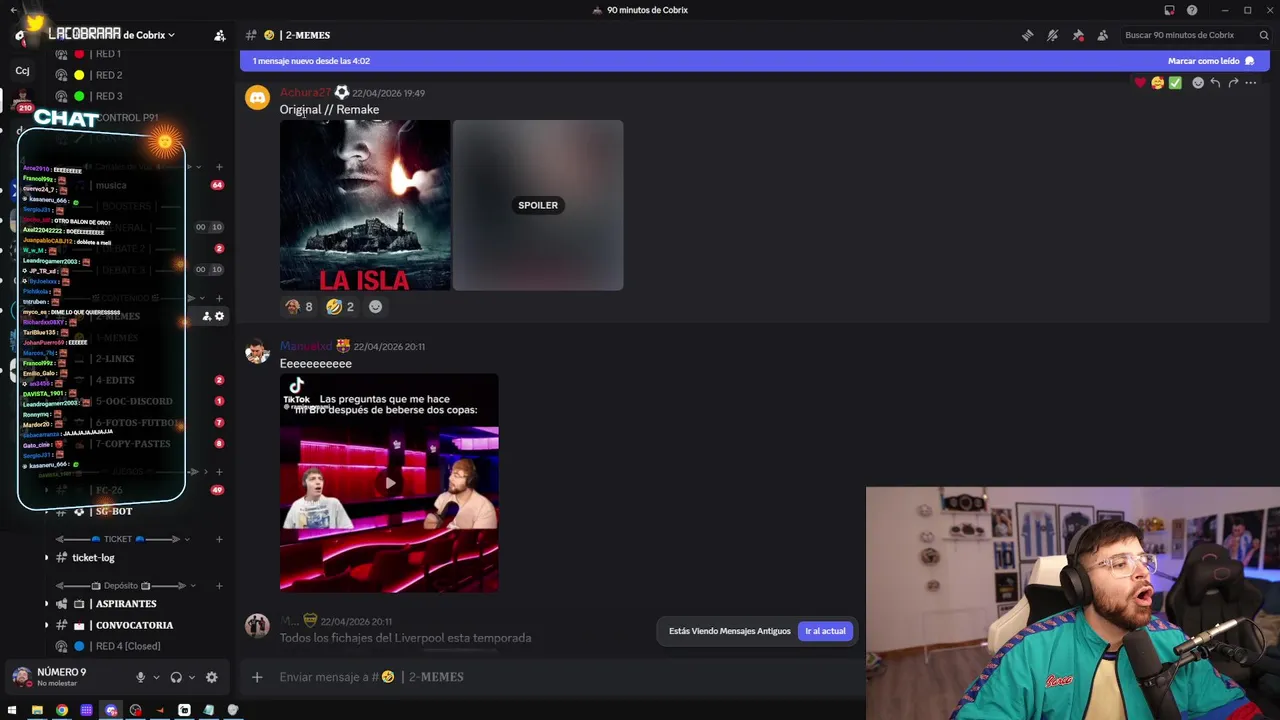Open Ccj server icon in server list
1280x720 pixels.
point(22,70)
